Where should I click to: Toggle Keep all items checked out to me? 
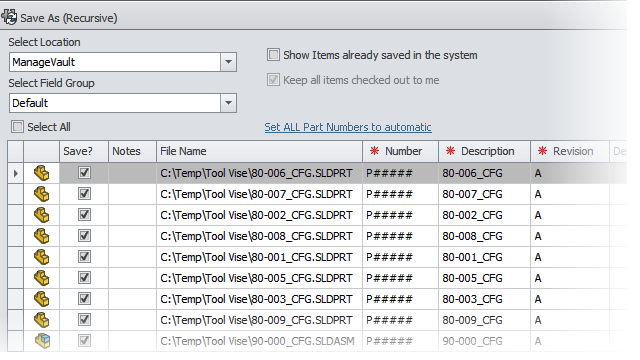point(273,80)
